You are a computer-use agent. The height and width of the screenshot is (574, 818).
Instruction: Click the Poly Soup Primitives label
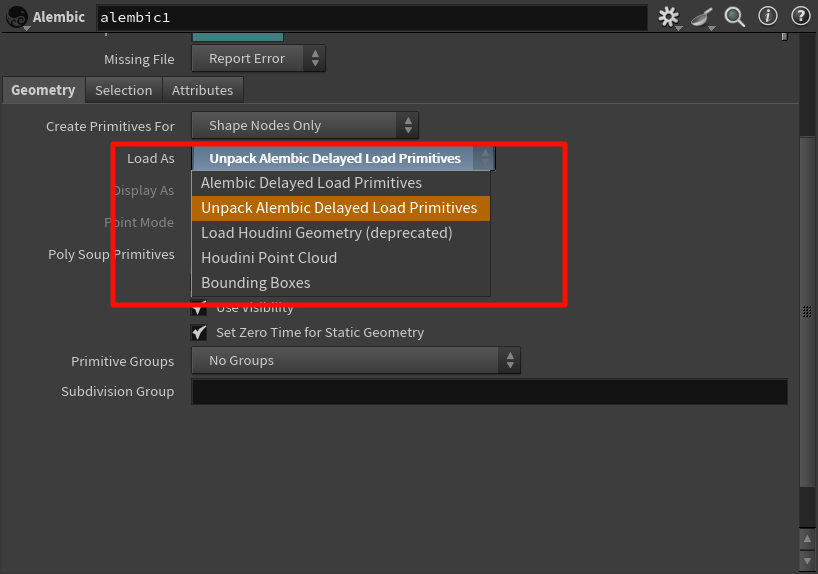111,255
